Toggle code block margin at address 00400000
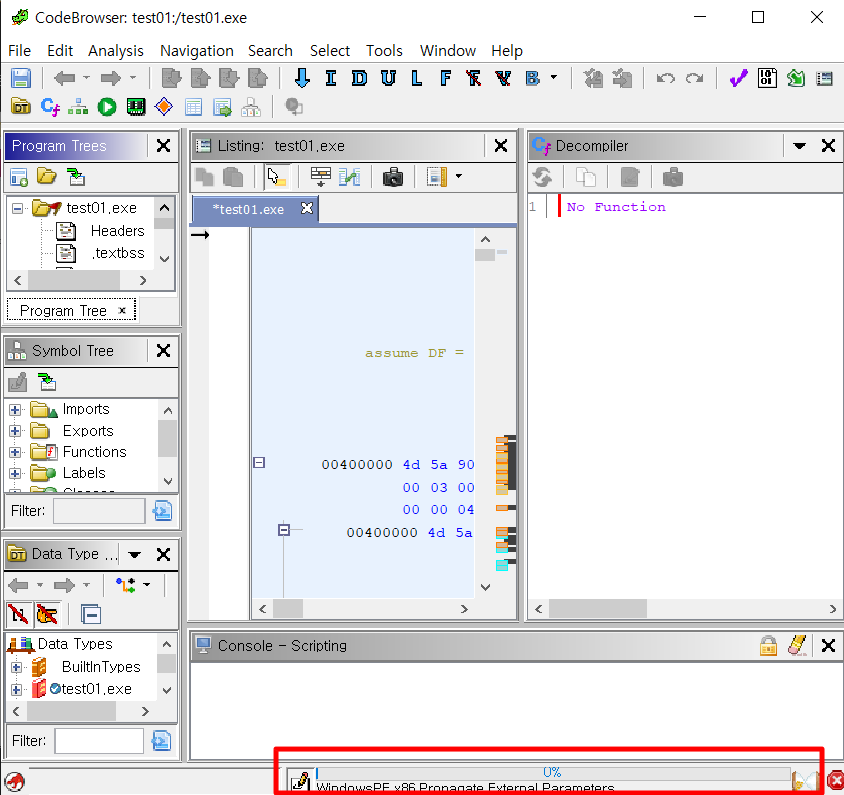Screen dimensions: 844x795 tap(259, 462)
